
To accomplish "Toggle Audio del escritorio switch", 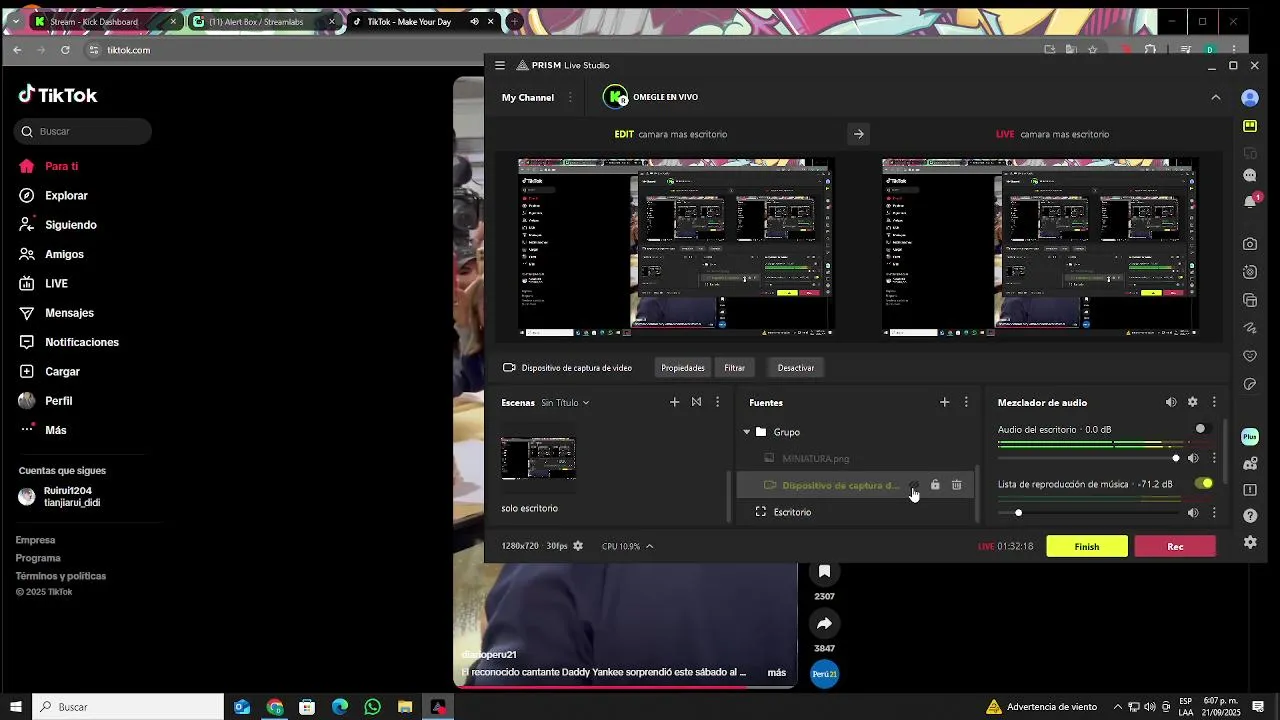I will (x=1204, y=429).
